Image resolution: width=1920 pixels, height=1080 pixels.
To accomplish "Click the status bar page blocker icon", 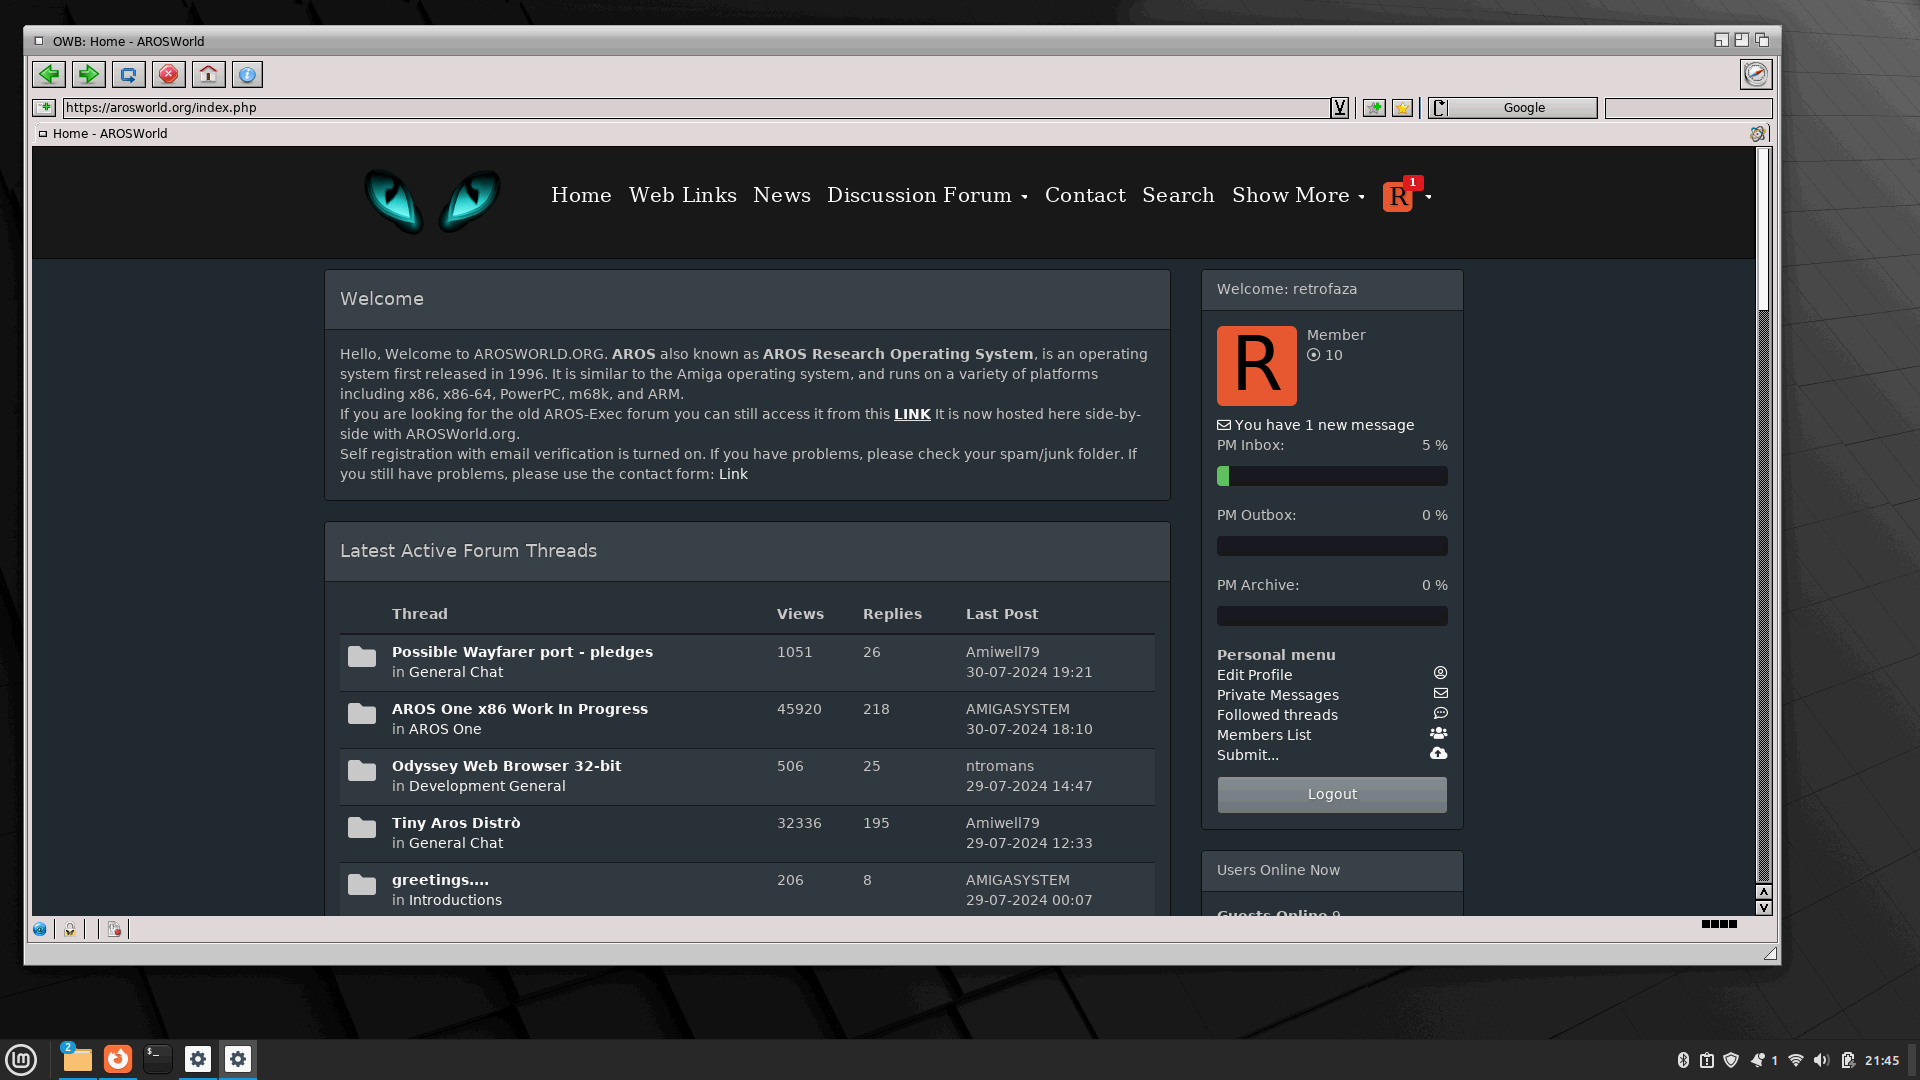I will pos(114,929).
